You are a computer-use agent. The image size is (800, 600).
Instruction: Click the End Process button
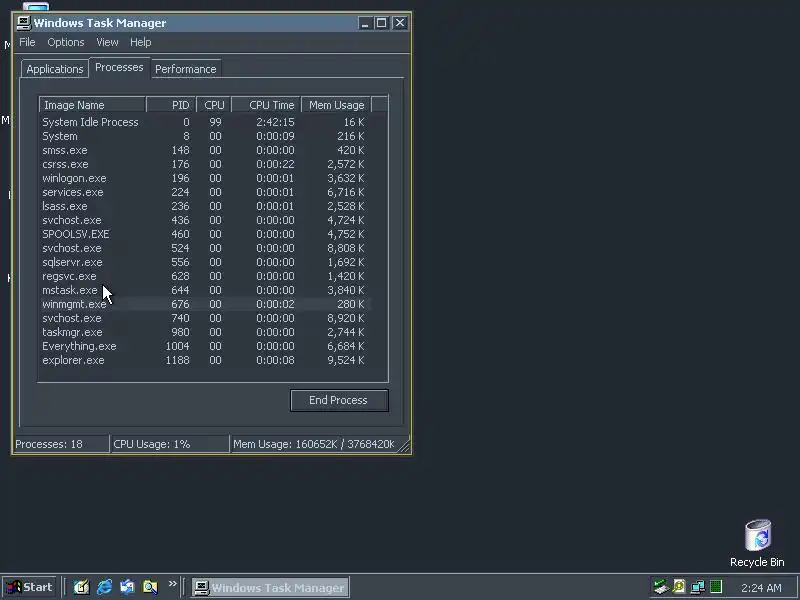click(x=339, y=401)
